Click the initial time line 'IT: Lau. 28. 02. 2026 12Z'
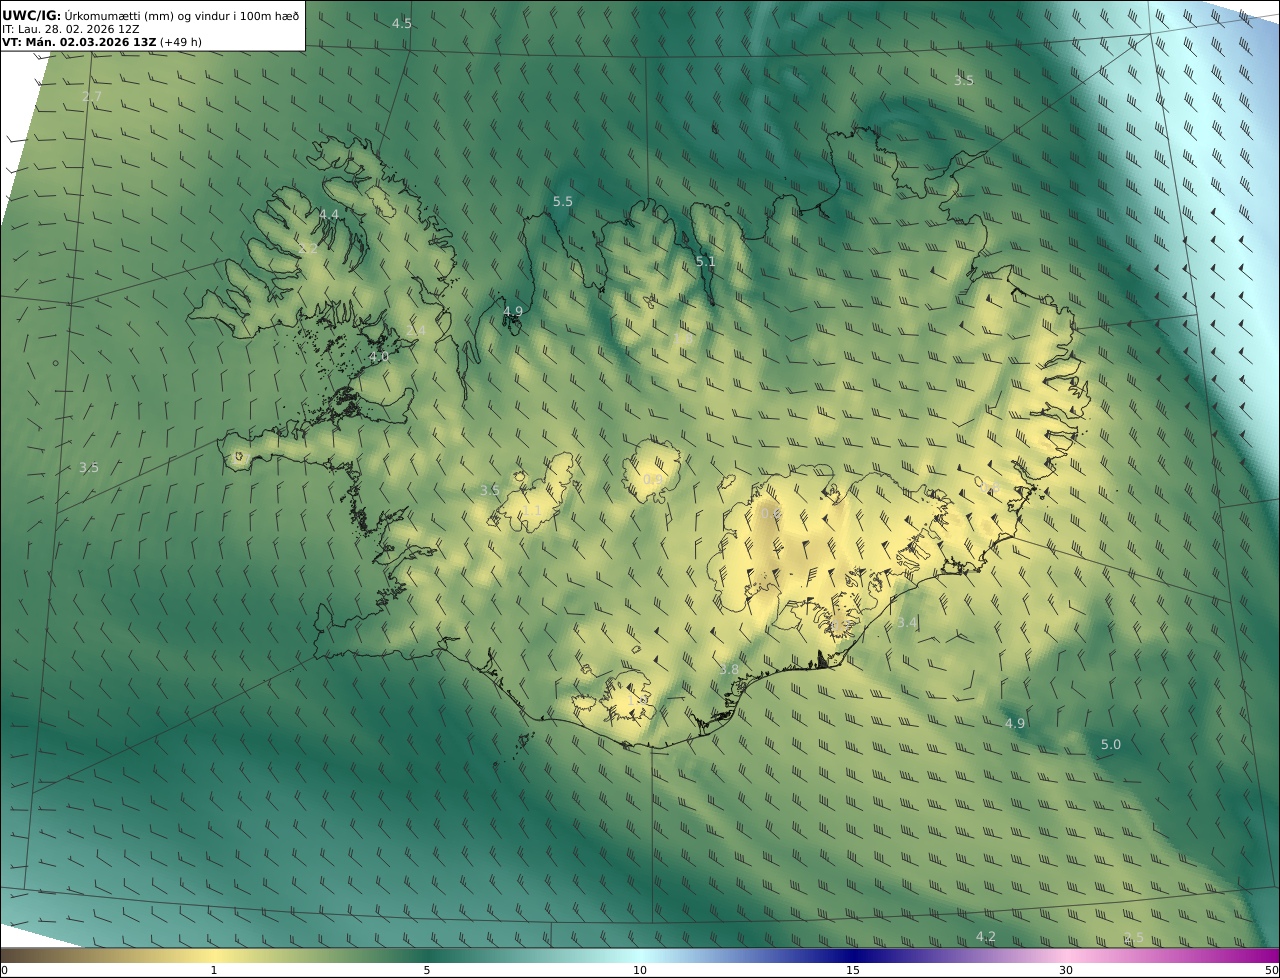The image size is (1280, 978). point(70,29)
